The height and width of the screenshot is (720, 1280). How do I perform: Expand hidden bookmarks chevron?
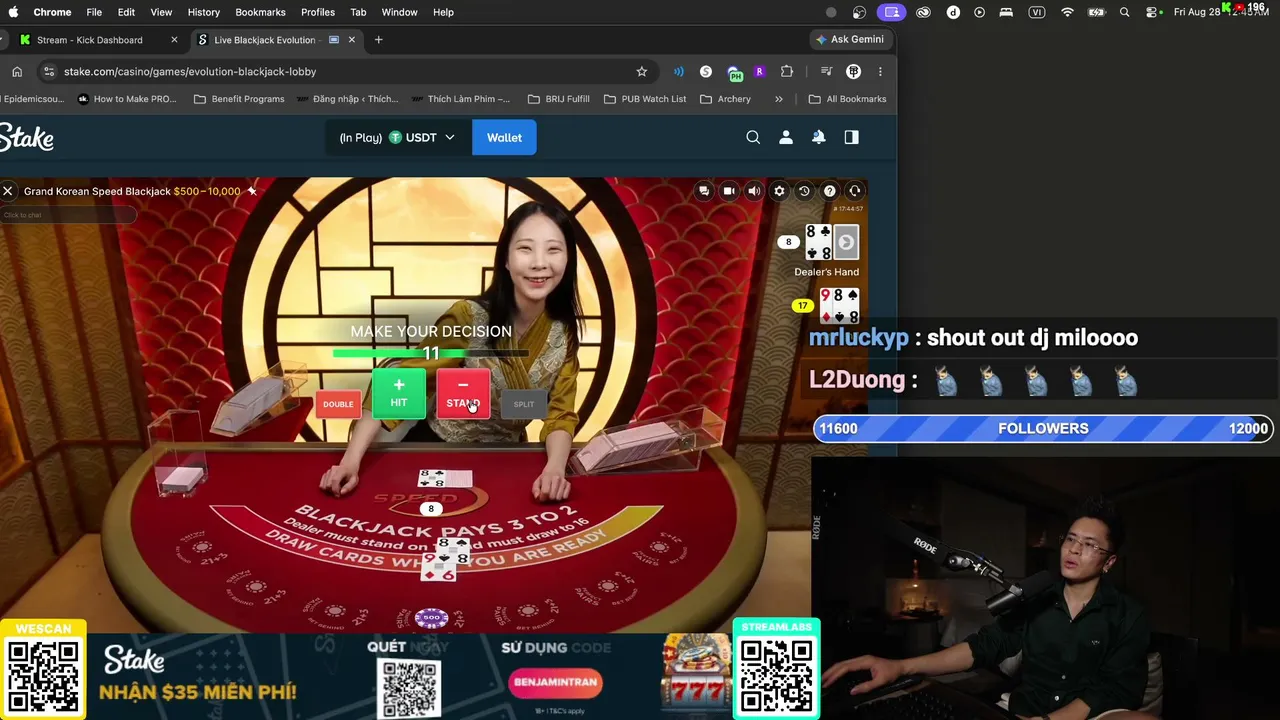click(779, 99)
